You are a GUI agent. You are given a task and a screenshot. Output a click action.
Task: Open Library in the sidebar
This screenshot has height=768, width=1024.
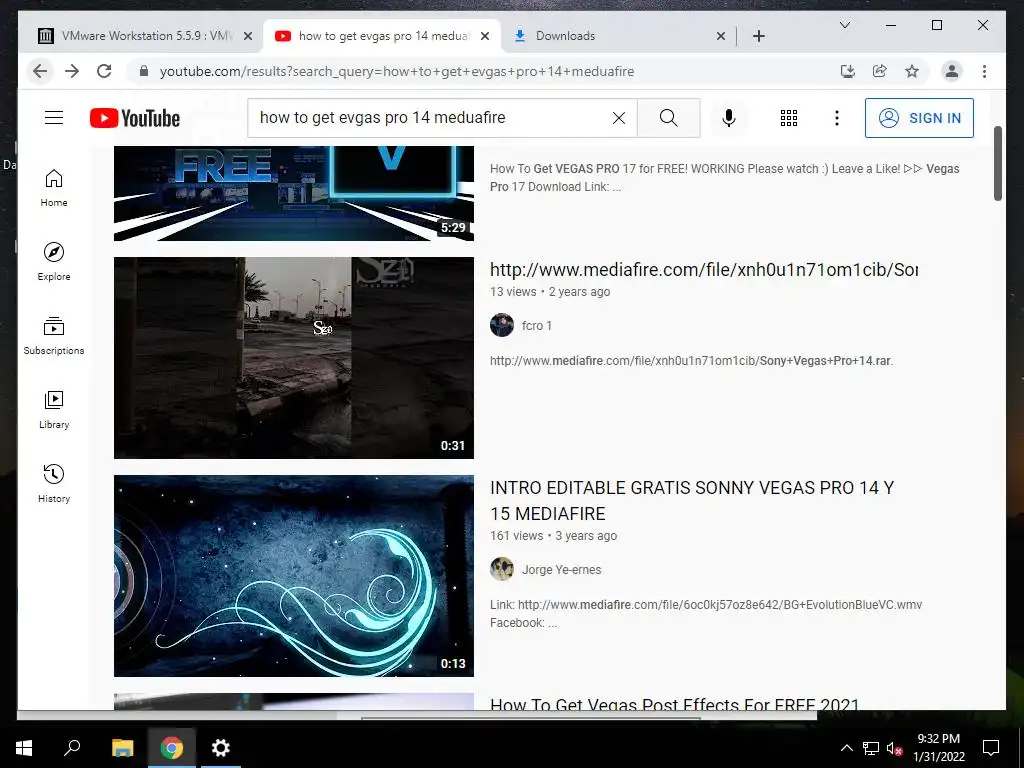pyautogui.click(x=54, y=409)
